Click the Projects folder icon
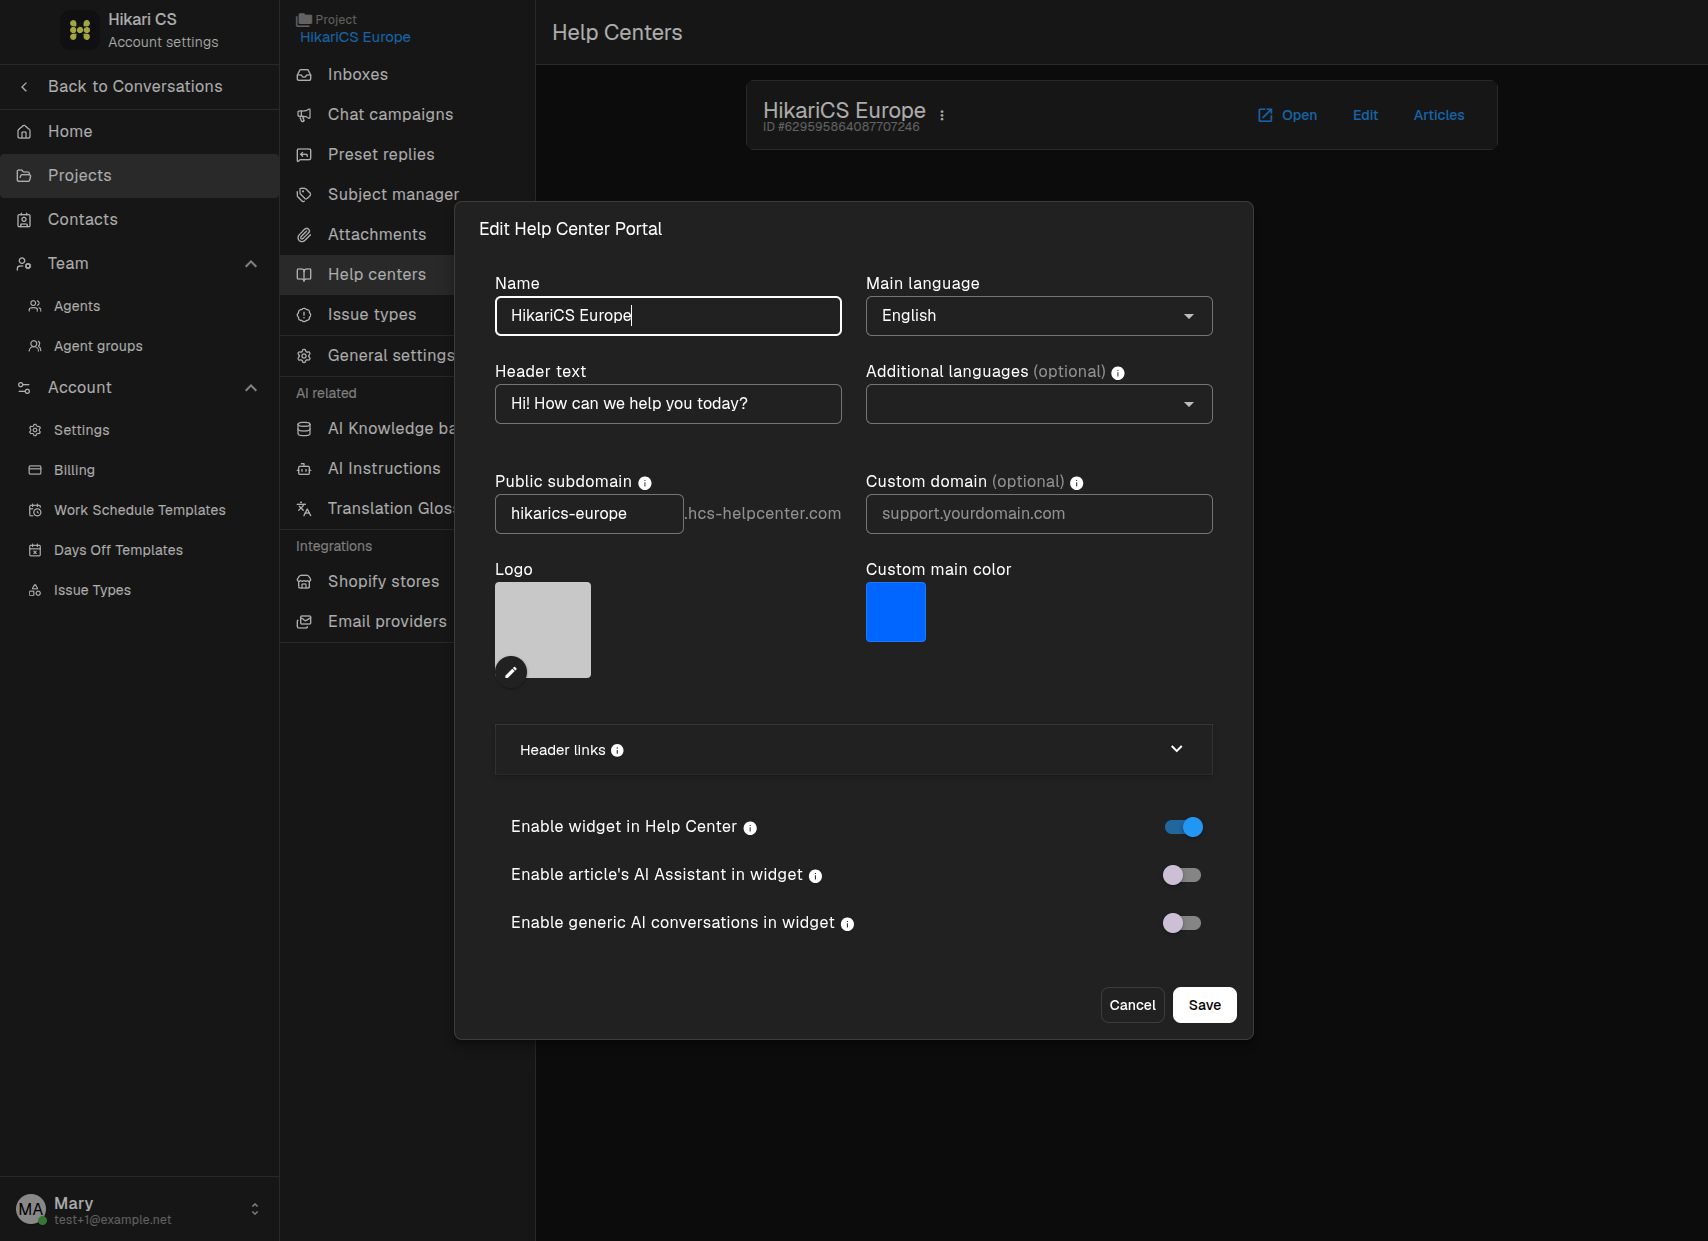Viewport: 1708px width, 1241px height. coord(24,176)
